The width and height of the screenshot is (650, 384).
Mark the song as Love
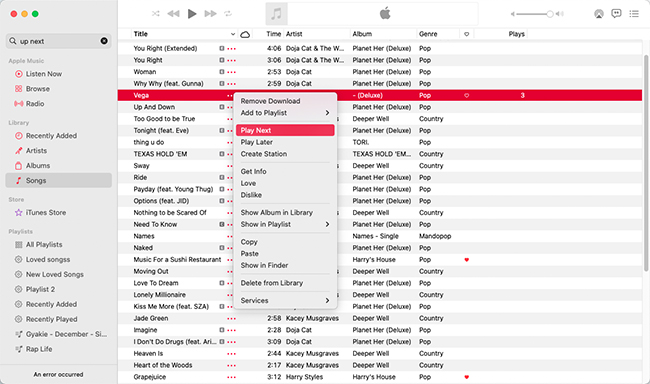[285, 183]
